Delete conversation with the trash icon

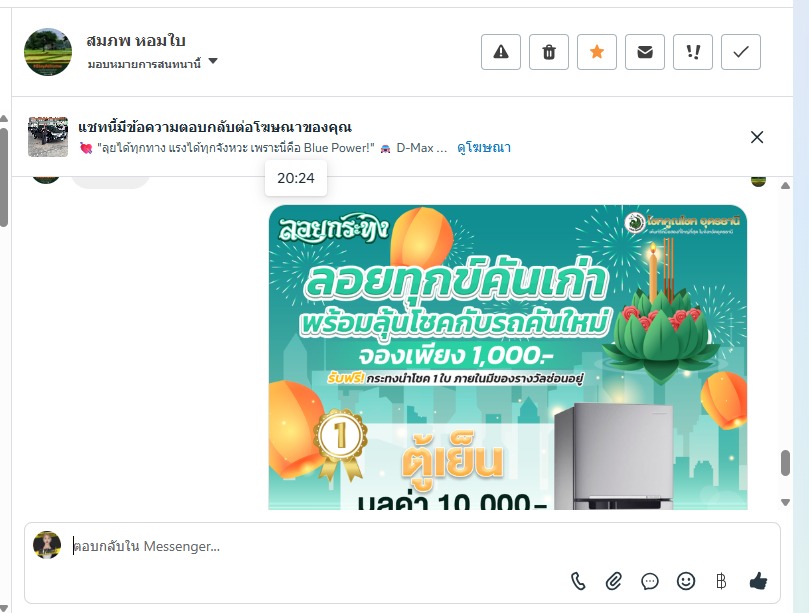pos(548,52)
